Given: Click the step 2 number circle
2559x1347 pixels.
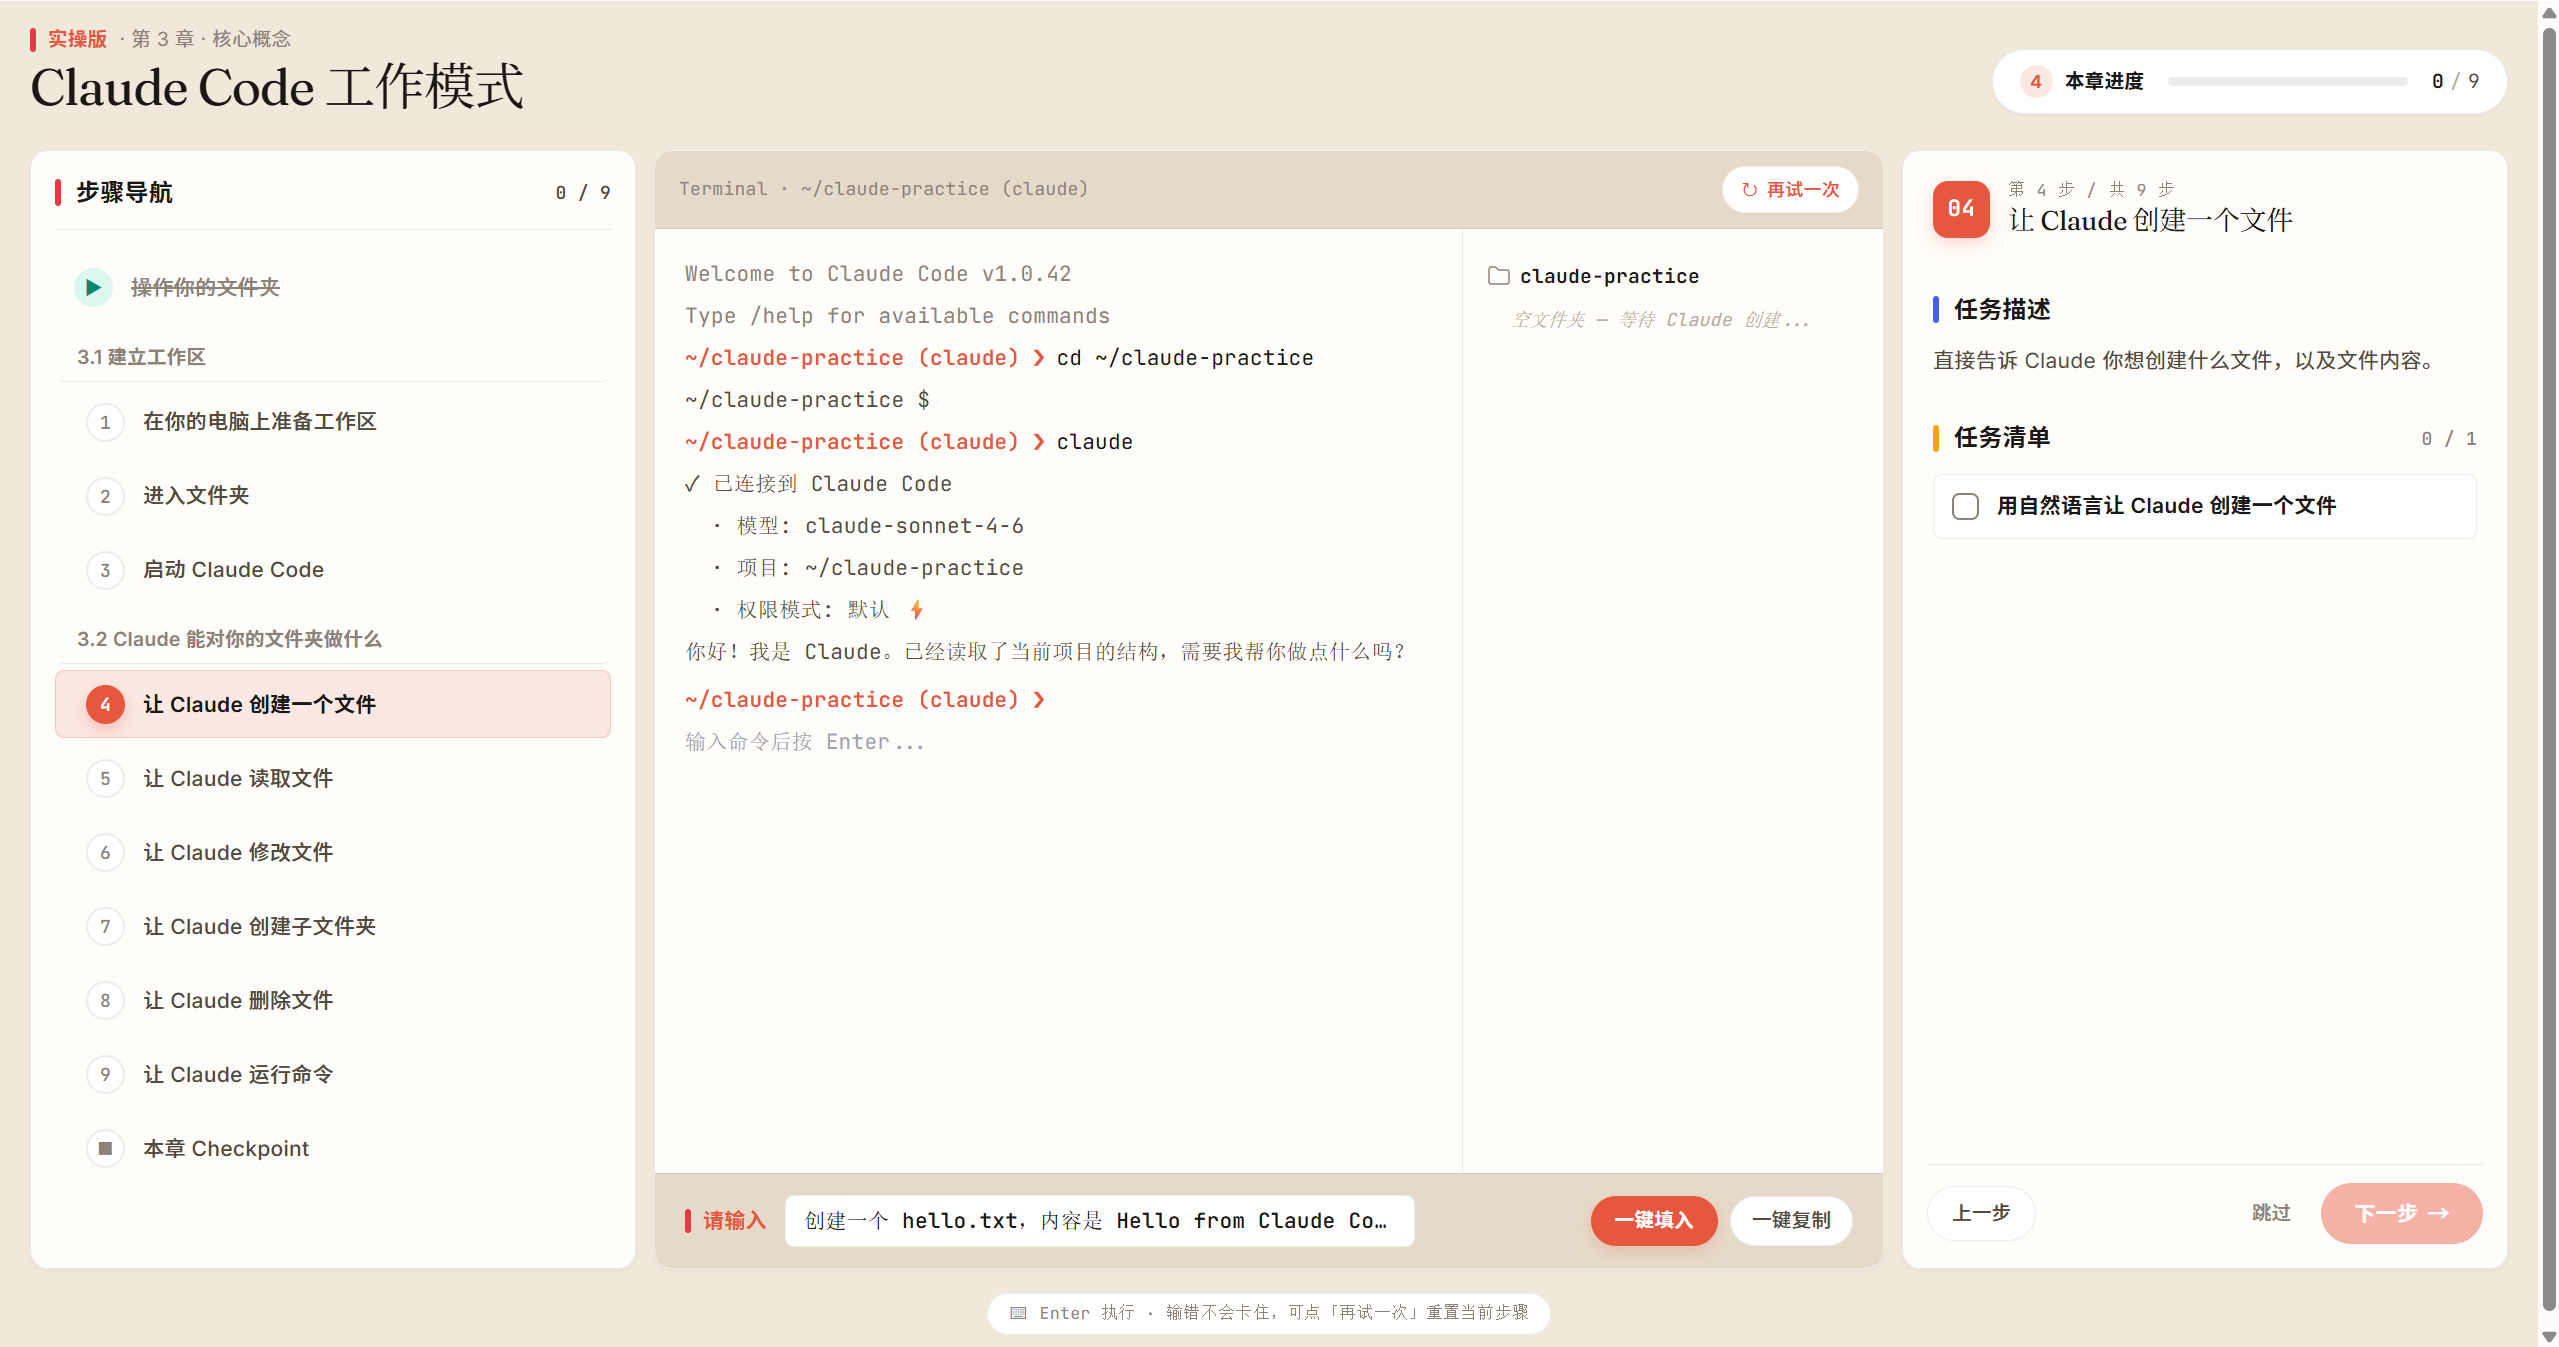Looking at the screenshot, I should coord(105,496).
